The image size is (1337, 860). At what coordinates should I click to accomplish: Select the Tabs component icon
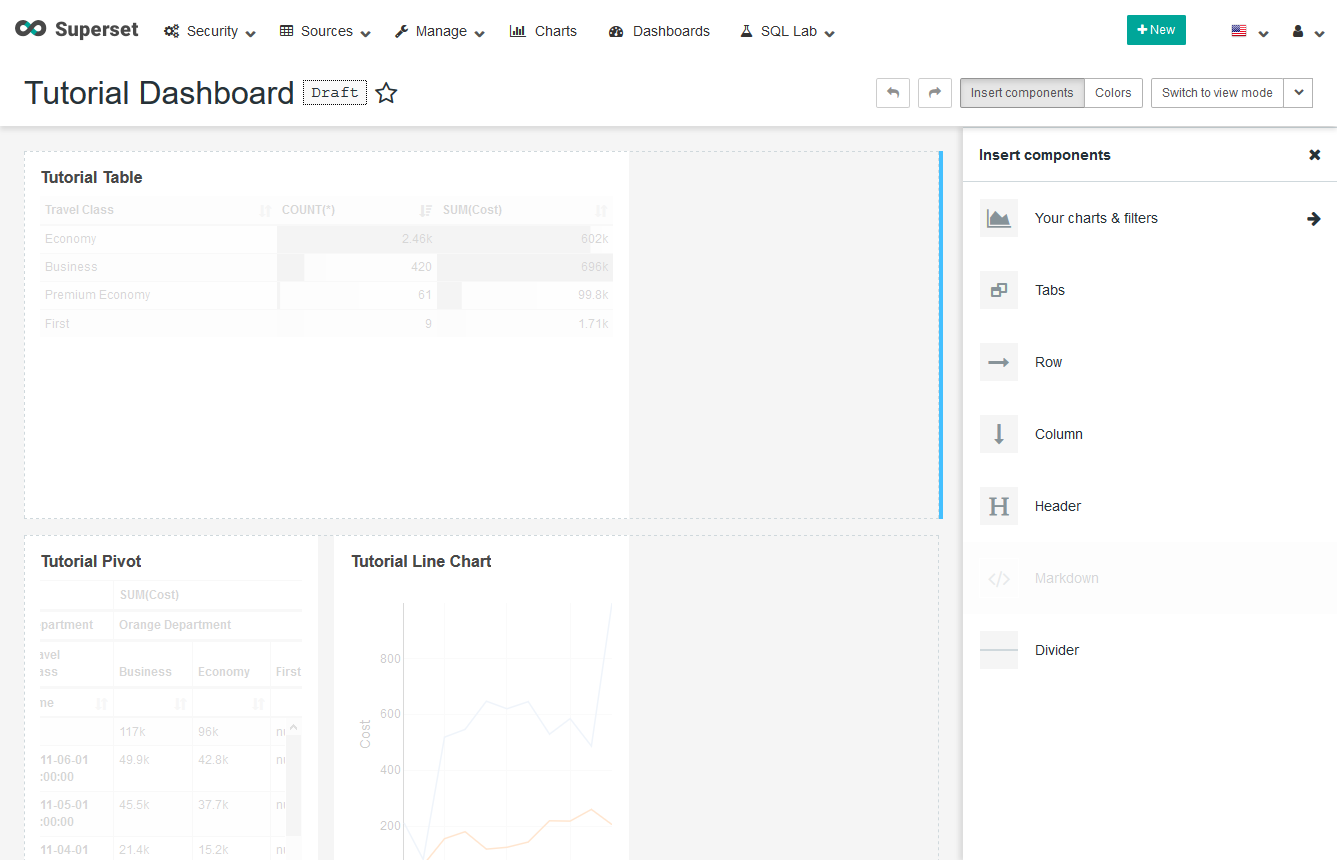click(998, 290)
